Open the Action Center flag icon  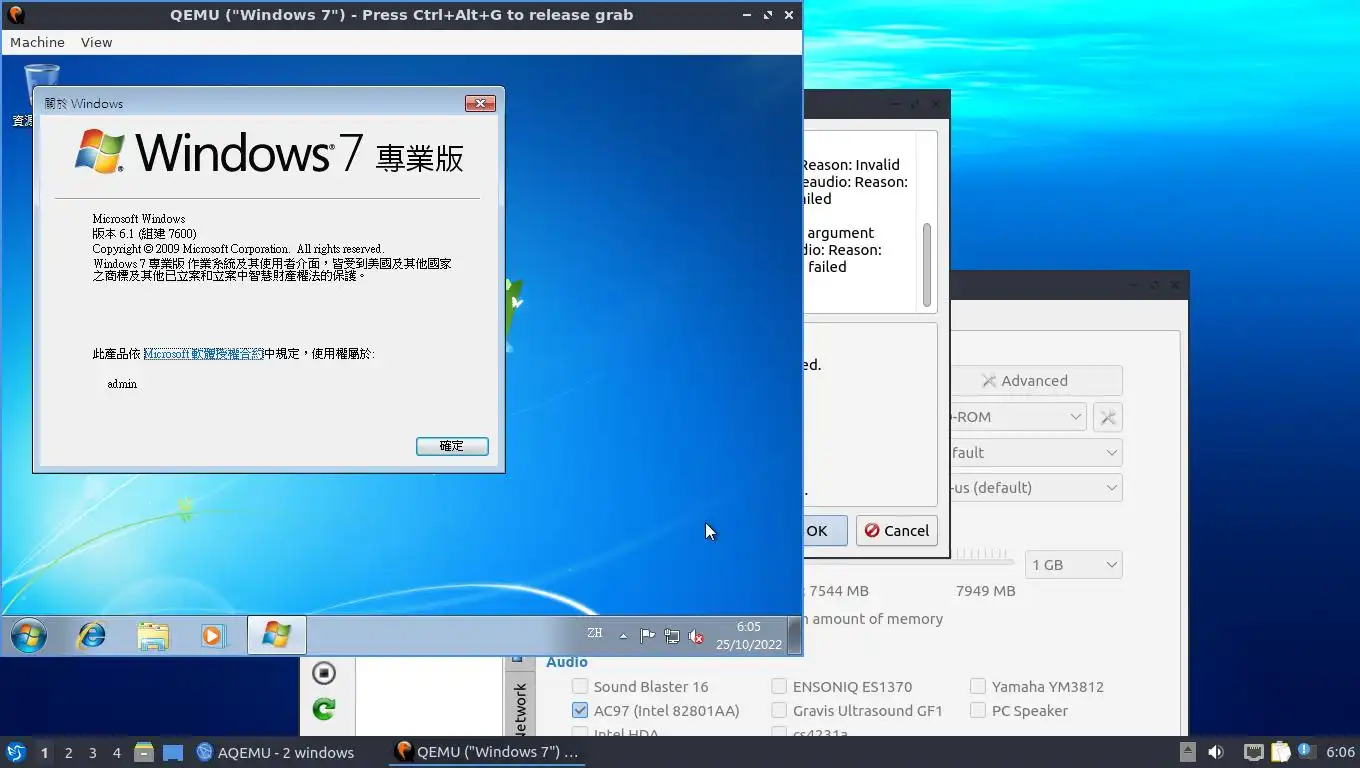pyautogui.click(x=647, y=636)
